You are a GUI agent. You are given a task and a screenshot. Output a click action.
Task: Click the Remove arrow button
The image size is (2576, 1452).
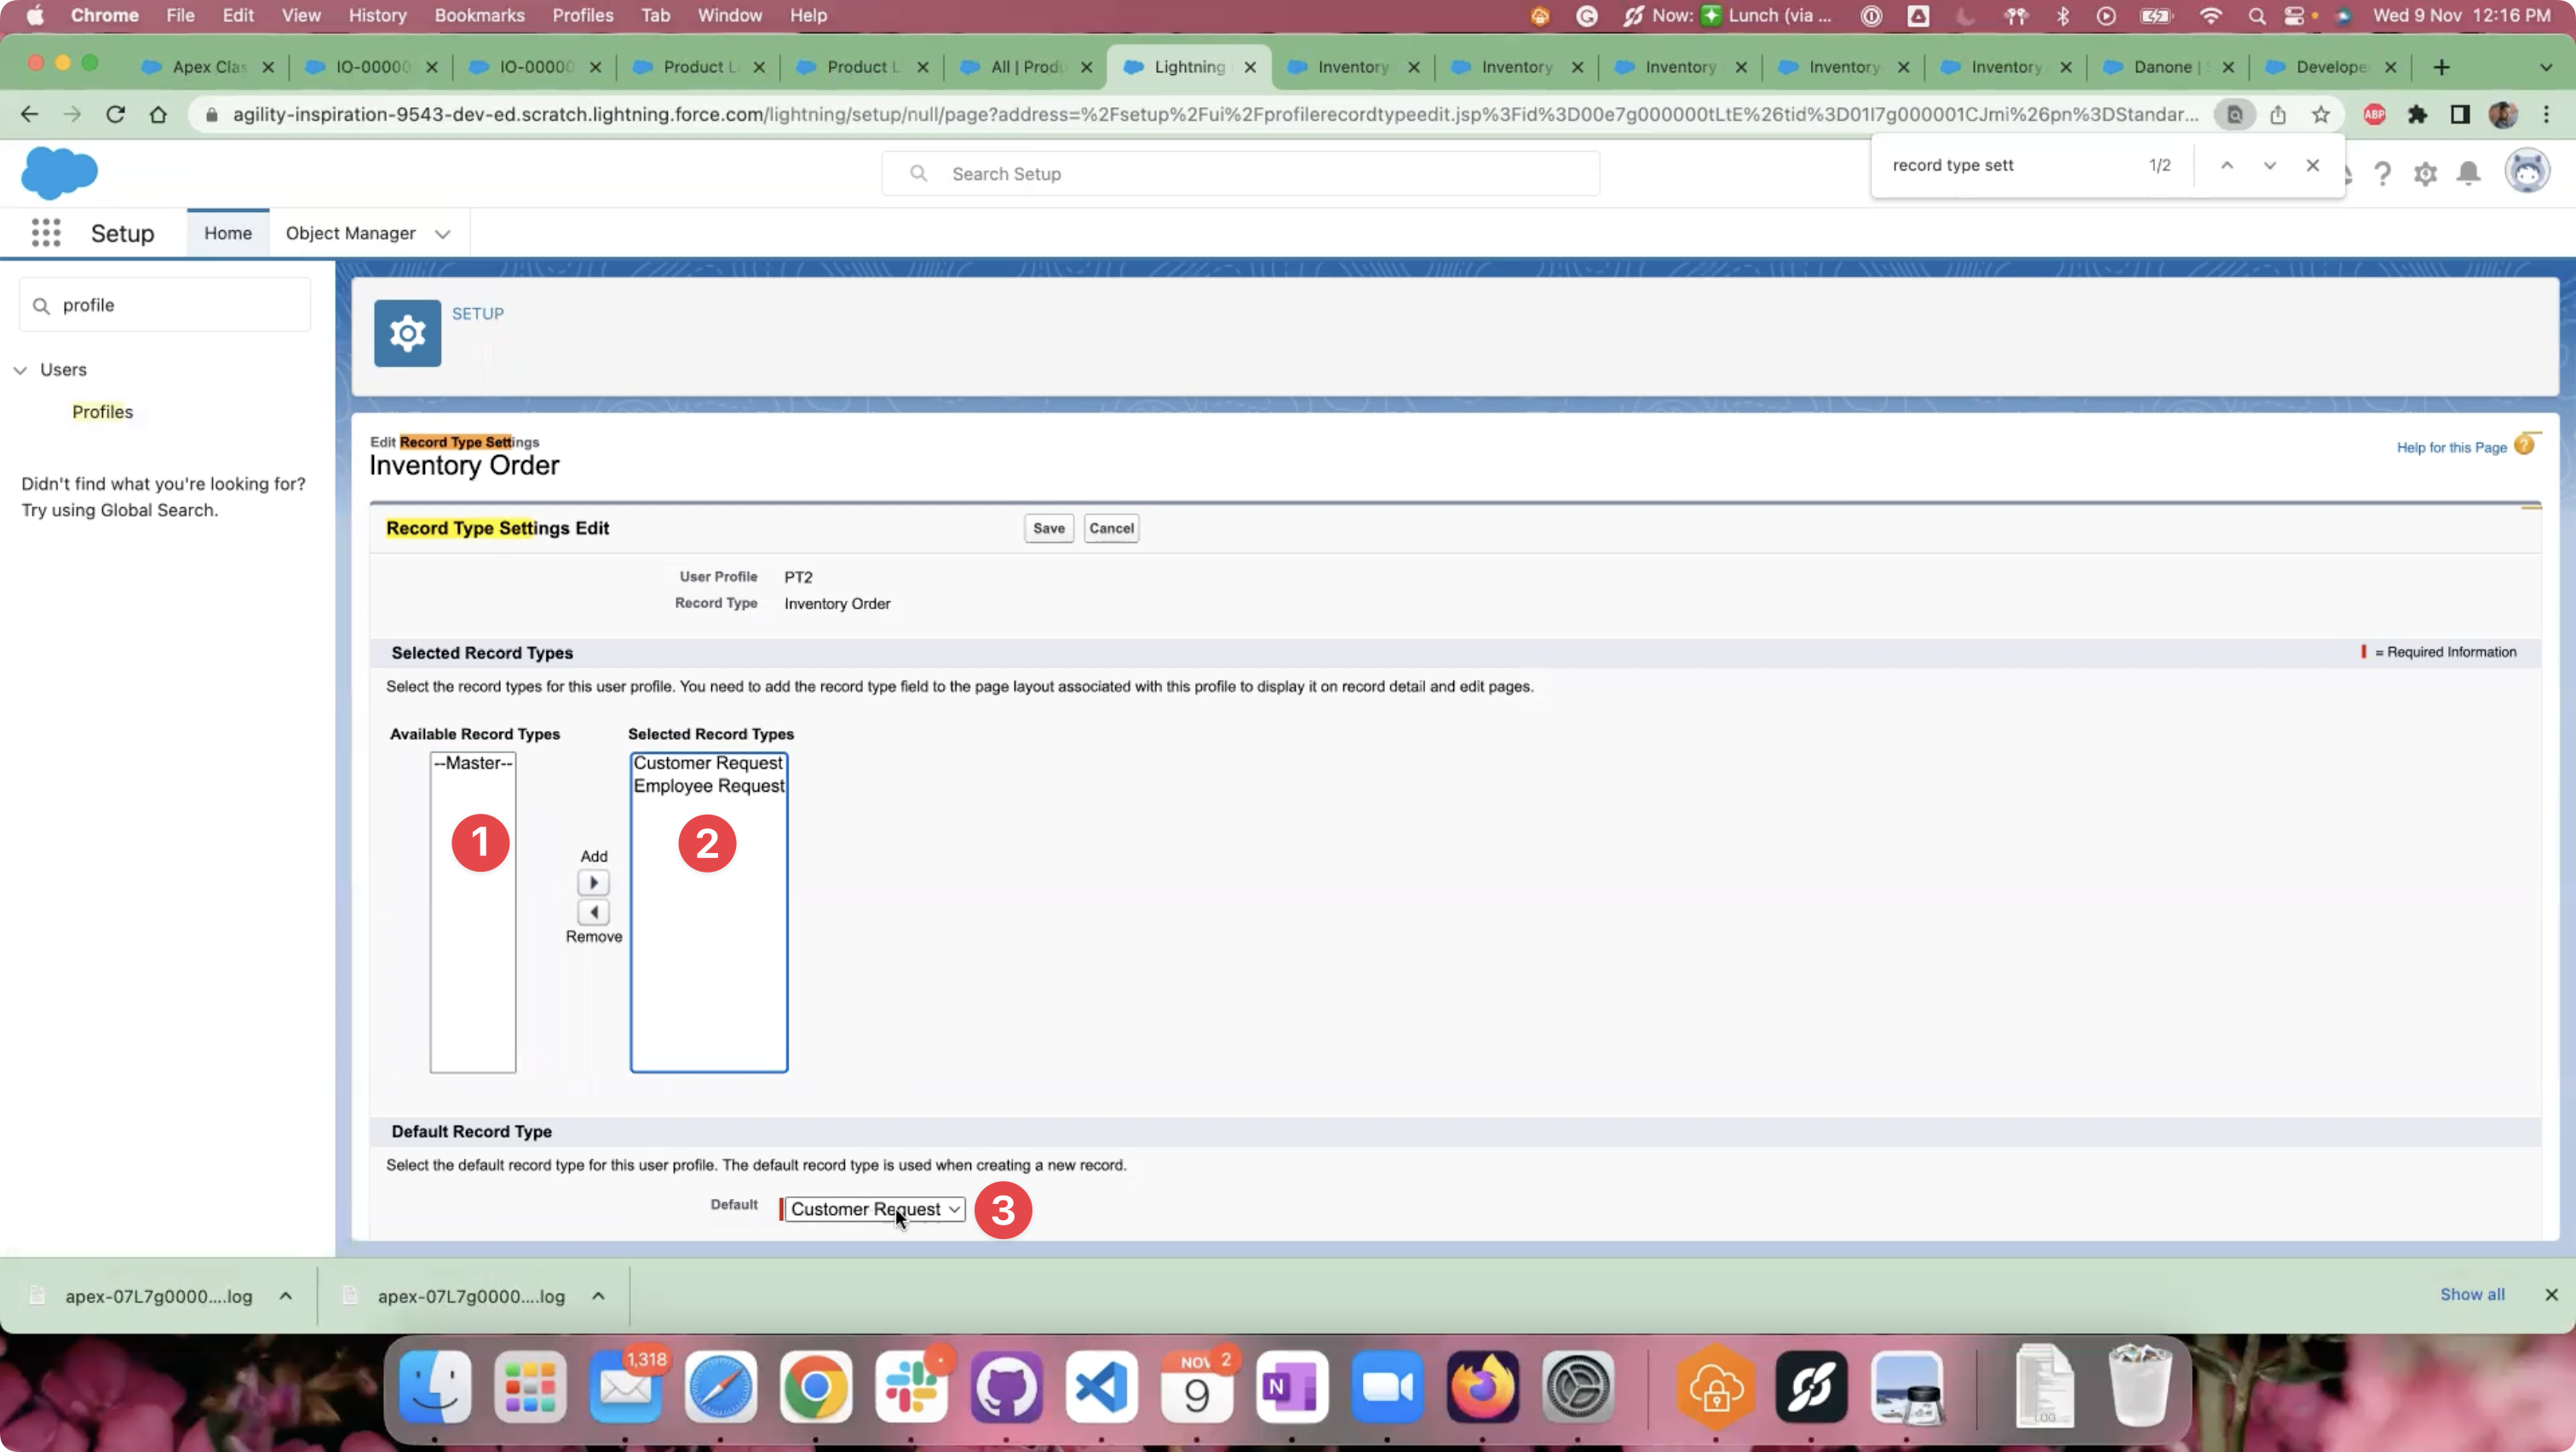(x=593, y=912)
